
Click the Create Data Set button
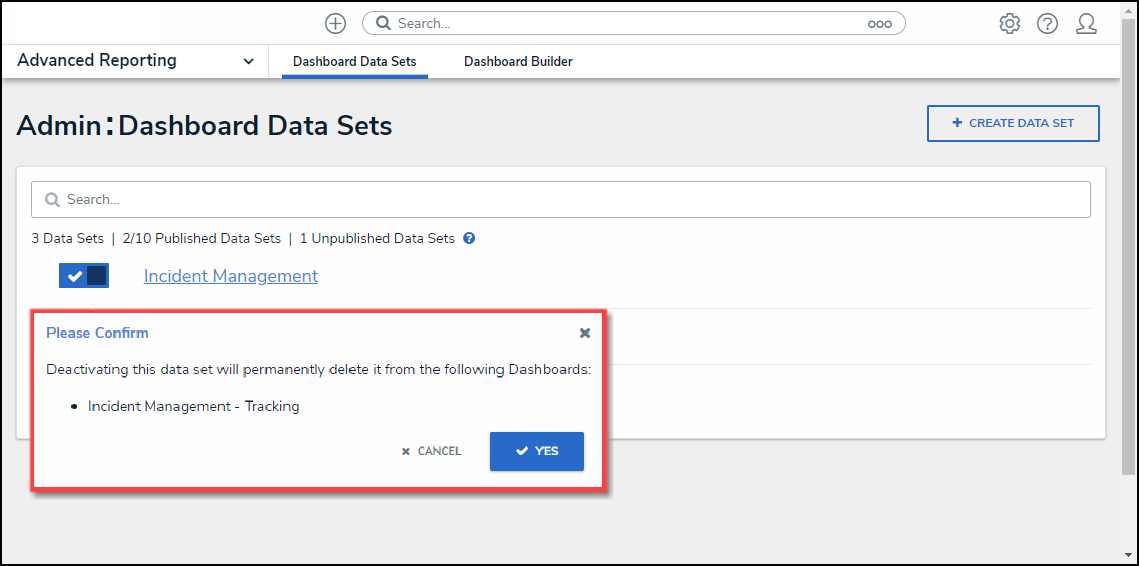1013,123
